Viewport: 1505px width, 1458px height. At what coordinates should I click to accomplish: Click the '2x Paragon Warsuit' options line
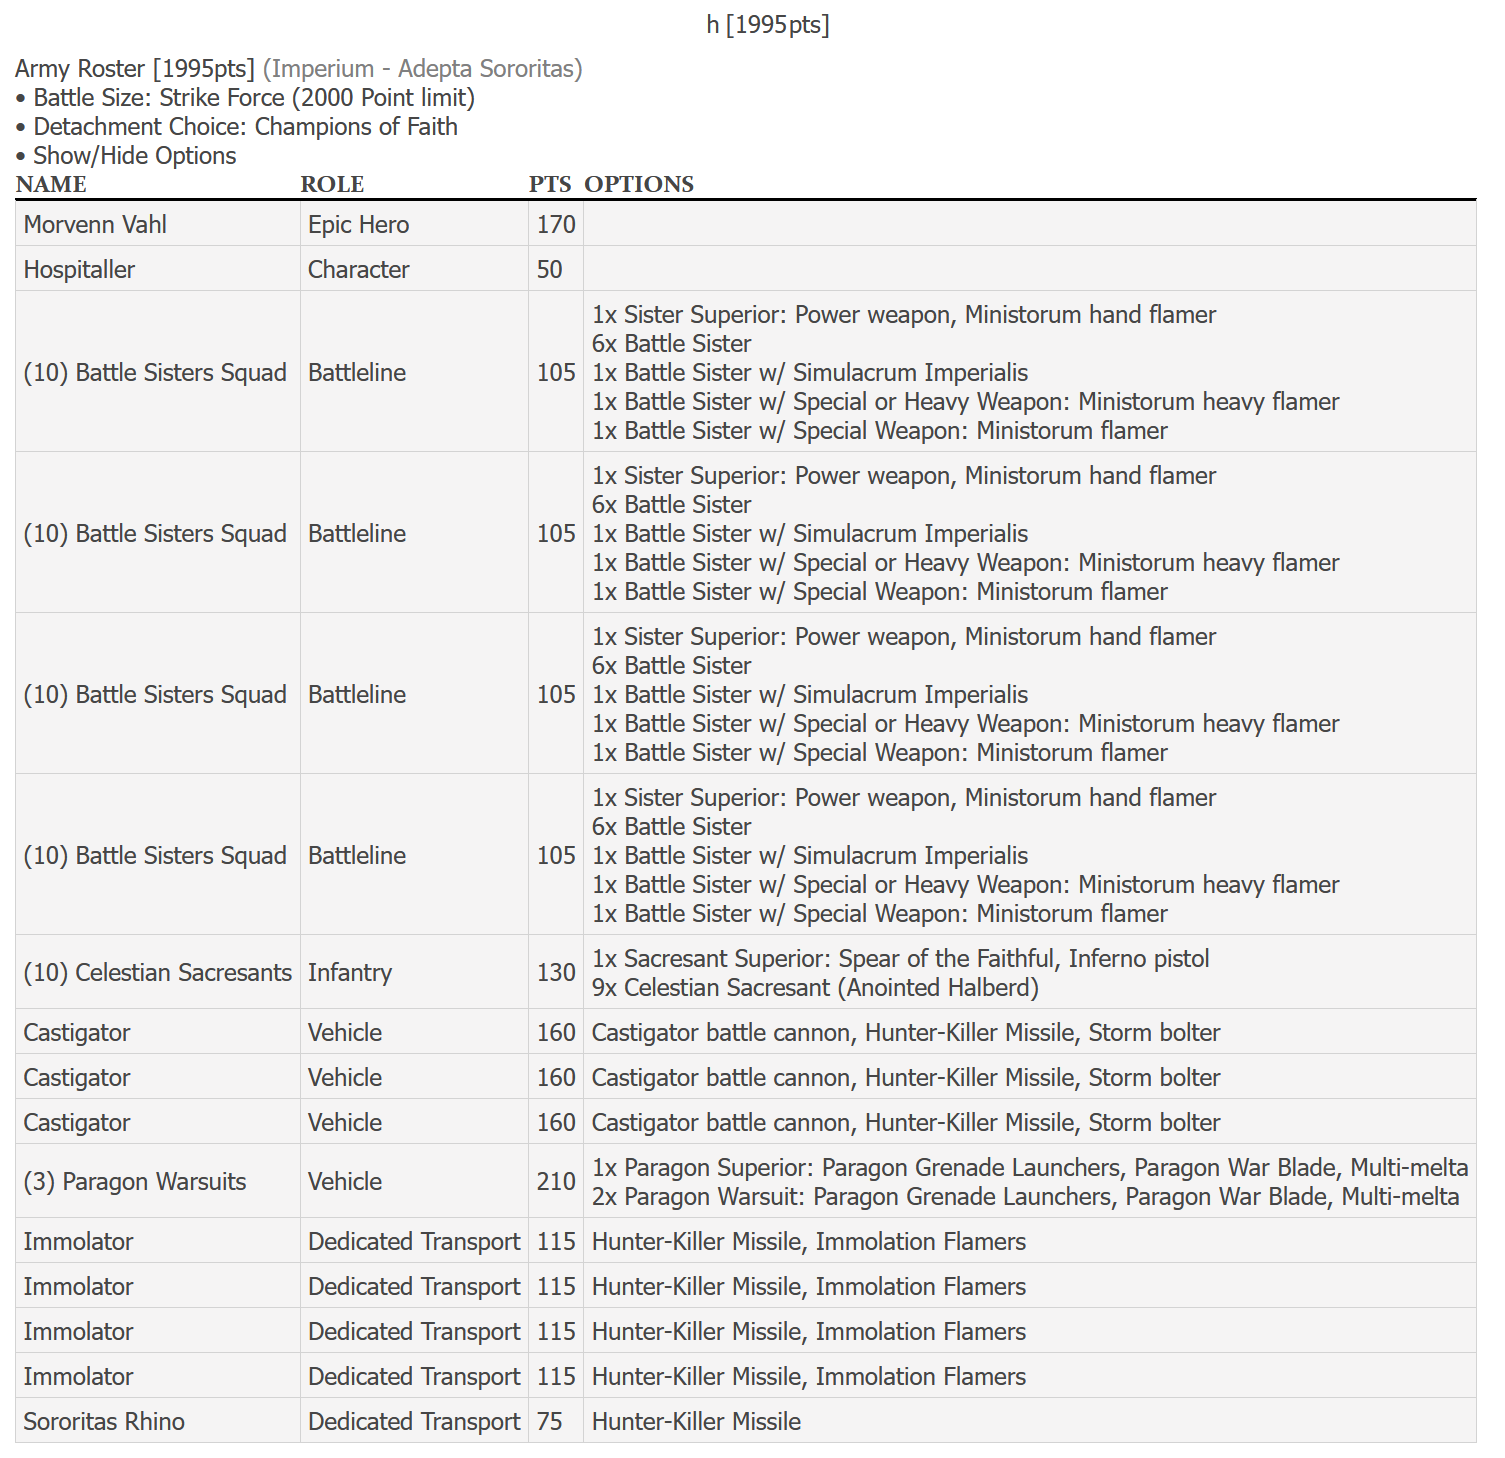tap(1026, 1197)
